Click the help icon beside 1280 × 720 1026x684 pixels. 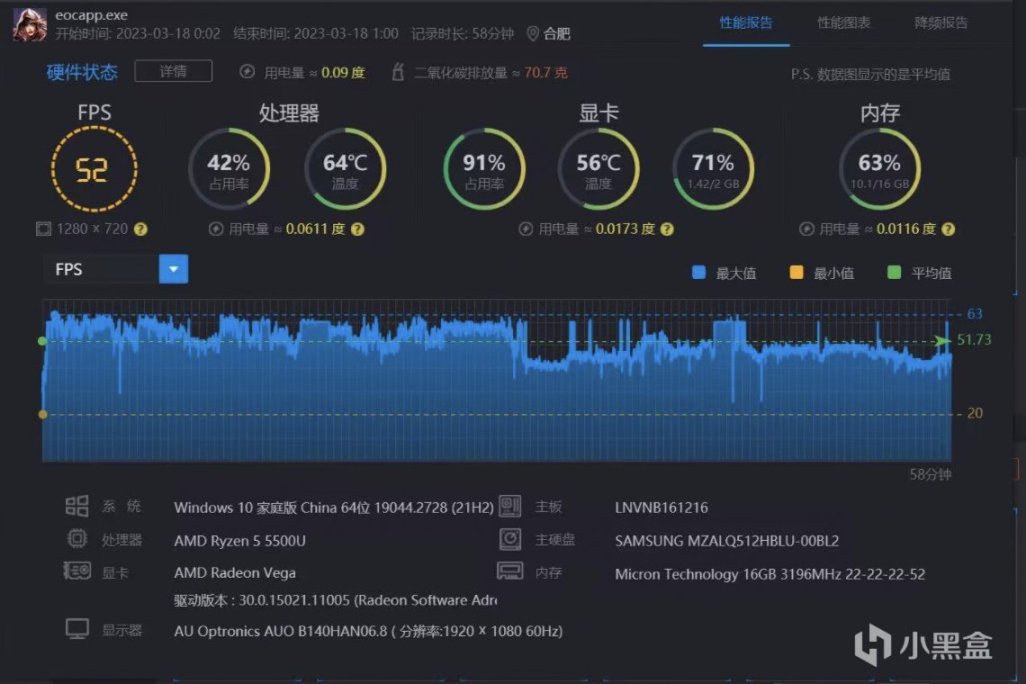pos(141,229)
